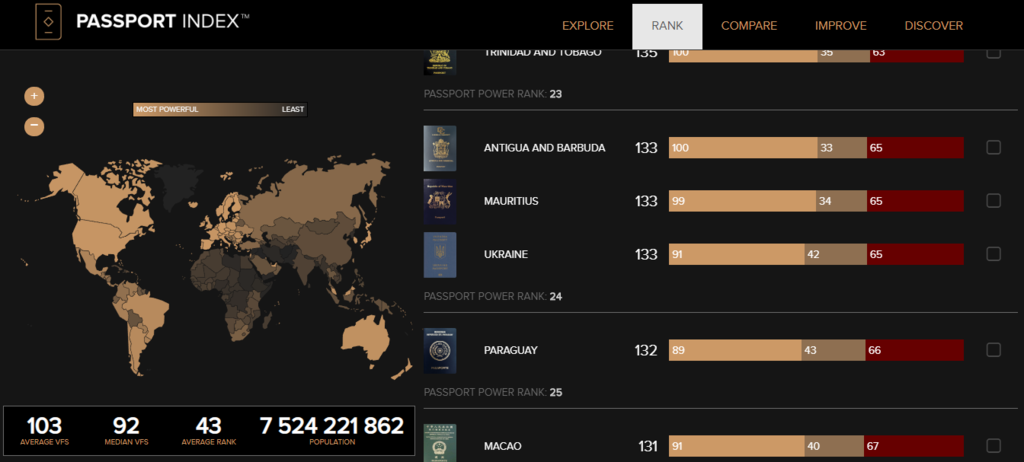Open the Mauritius passport cover image
1024x462 pixels.
[440, 201]
